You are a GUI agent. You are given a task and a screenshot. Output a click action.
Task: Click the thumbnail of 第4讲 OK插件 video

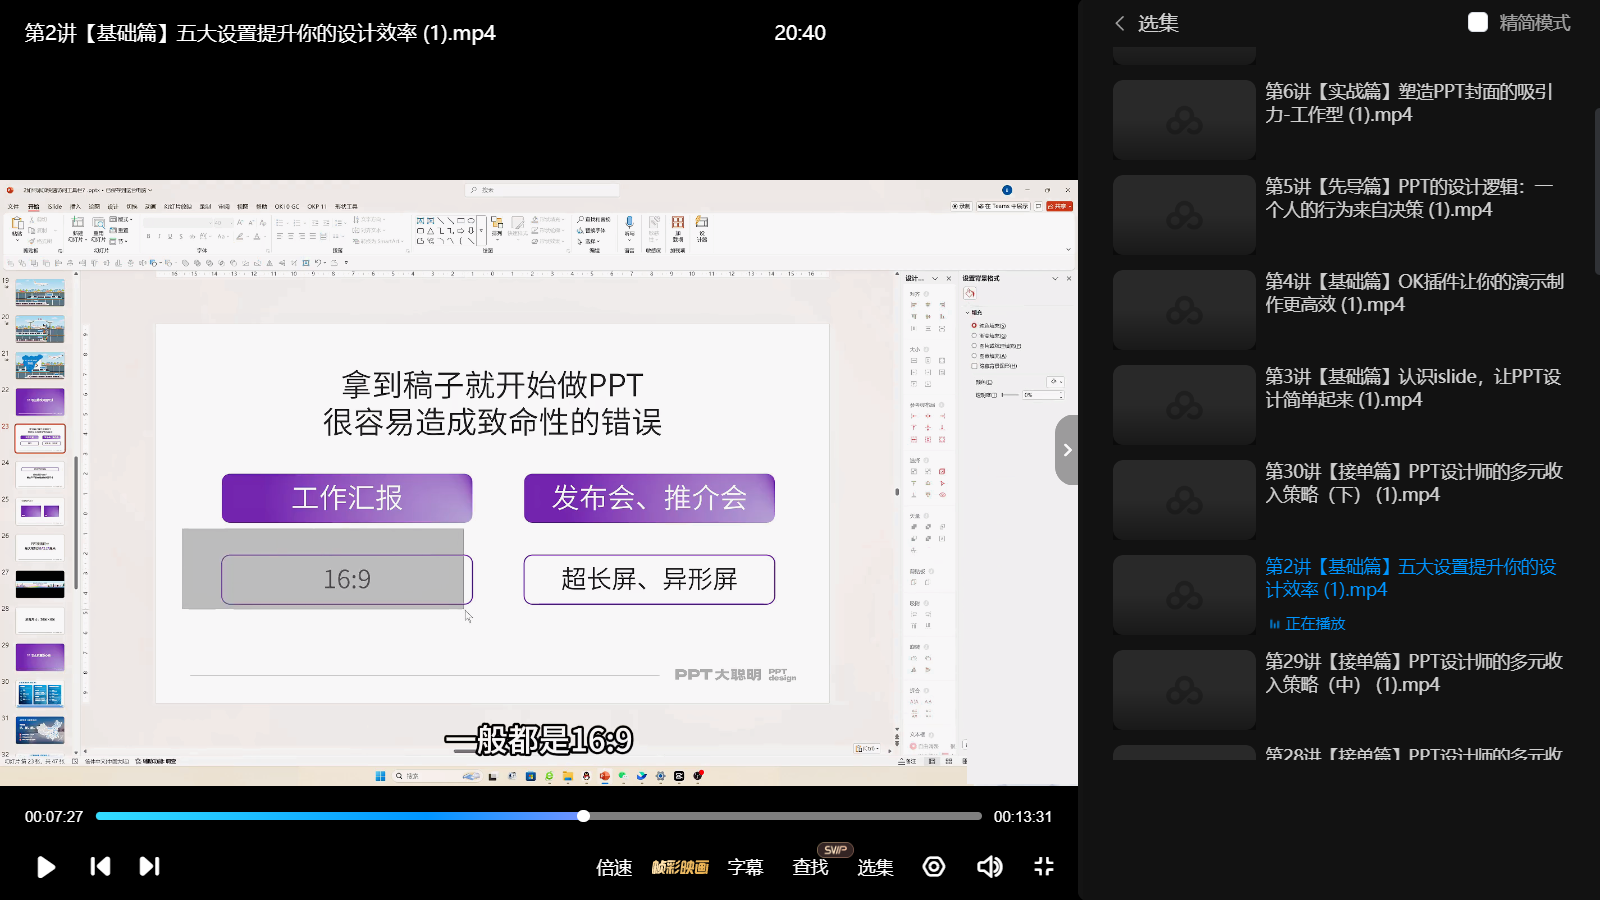[1184, 310]
